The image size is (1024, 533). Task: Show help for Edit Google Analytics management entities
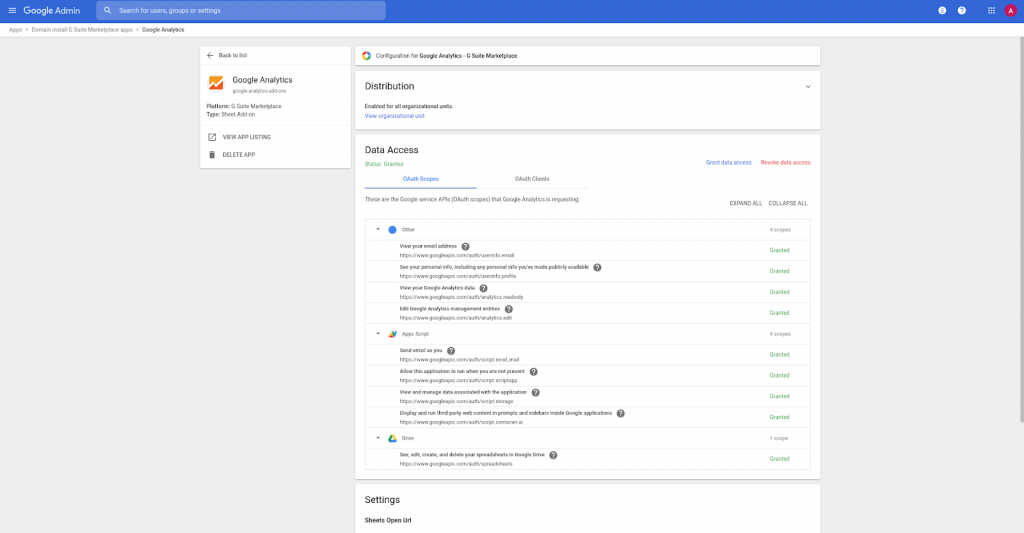[x=509, y=310]
